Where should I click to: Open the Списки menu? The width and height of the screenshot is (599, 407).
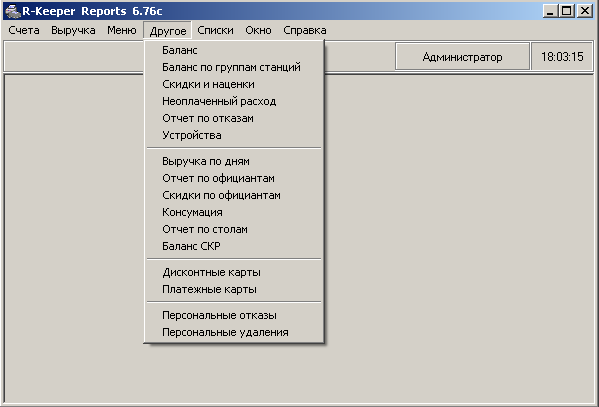(x=215, y=30)
